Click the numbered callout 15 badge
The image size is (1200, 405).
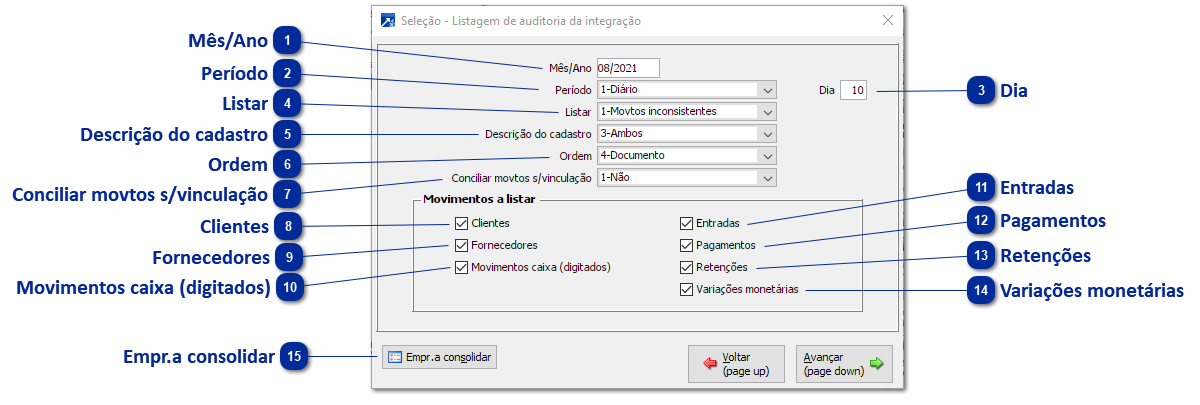294,355
